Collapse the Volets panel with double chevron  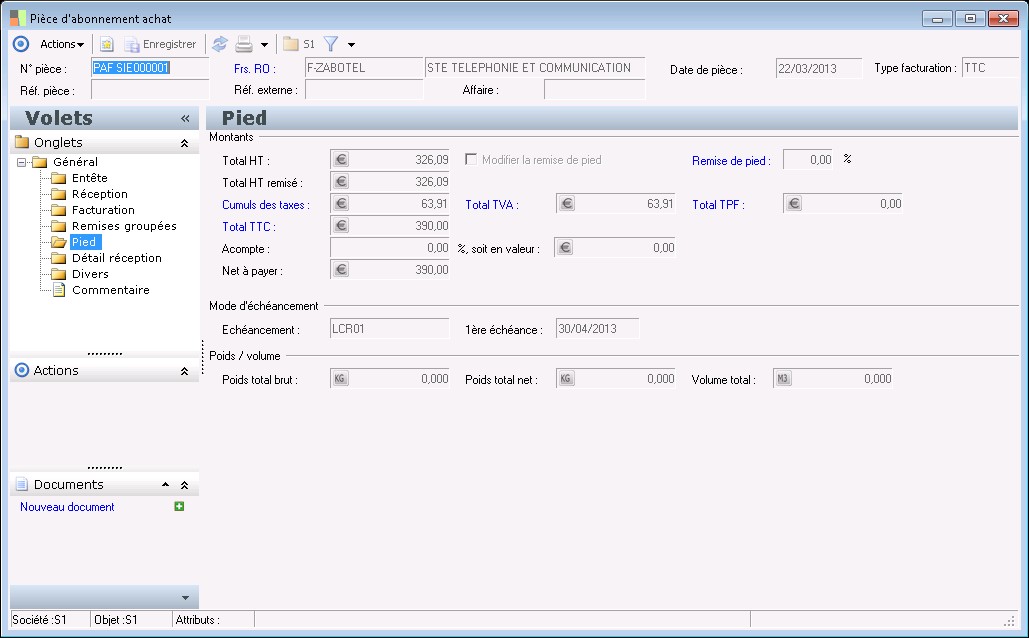pos(185,118)
